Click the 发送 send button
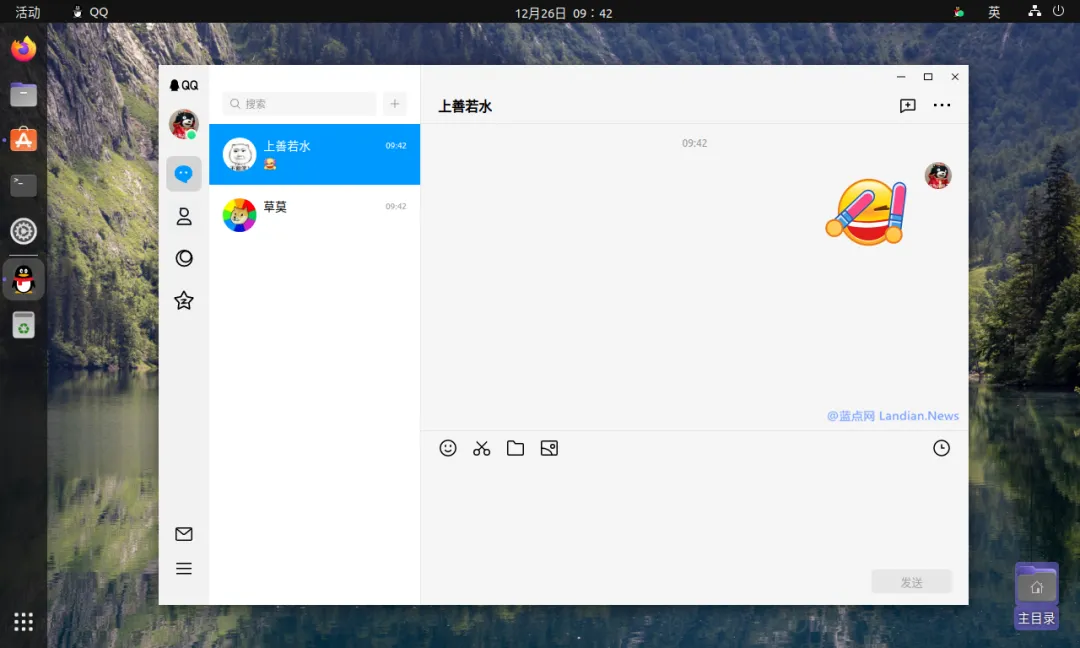This screenshot has height=648, width=1080. (911, 582)
